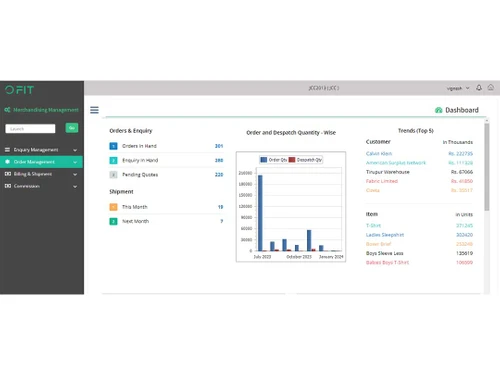
Task: Click the Dashboard gauge icon
Action: pos(438,110)
